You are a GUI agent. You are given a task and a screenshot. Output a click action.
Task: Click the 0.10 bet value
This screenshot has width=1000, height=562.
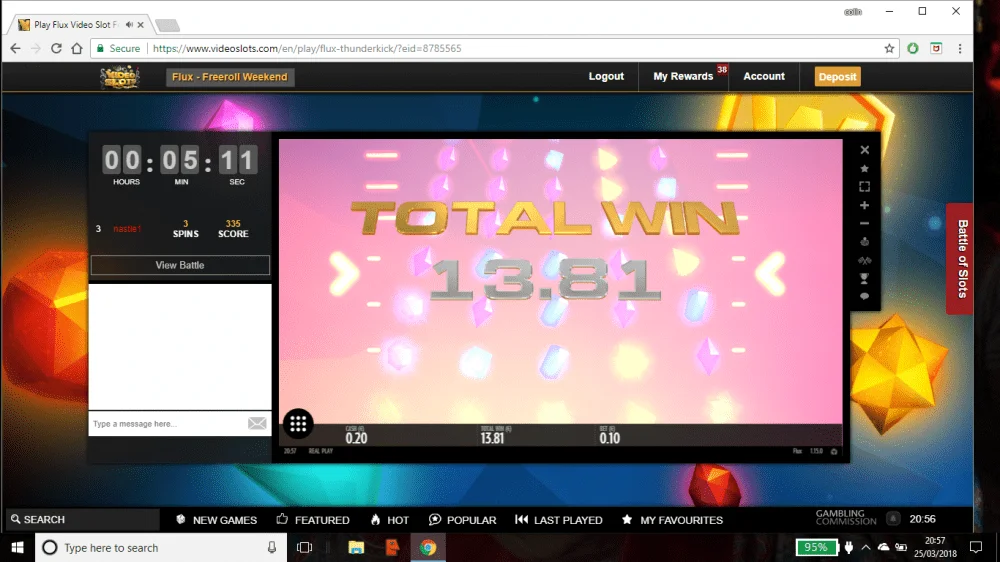pyautogui.click(x=610, y=438)
